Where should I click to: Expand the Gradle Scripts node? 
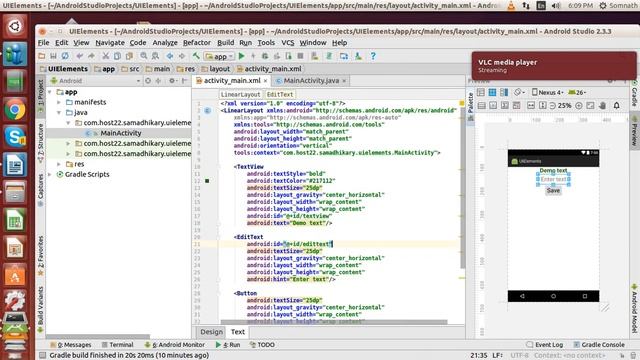tap(50, 174)
